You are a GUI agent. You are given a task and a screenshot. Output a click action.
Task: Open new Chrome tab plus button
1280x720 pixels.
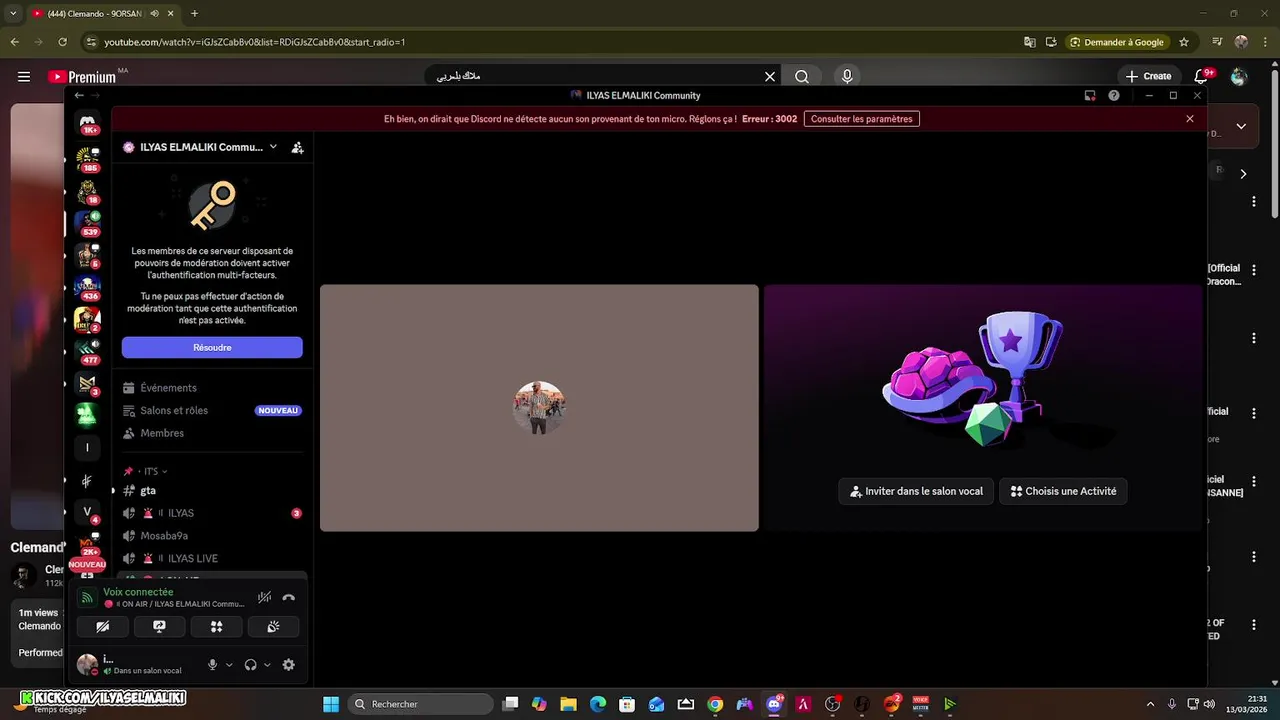(194, 13)
